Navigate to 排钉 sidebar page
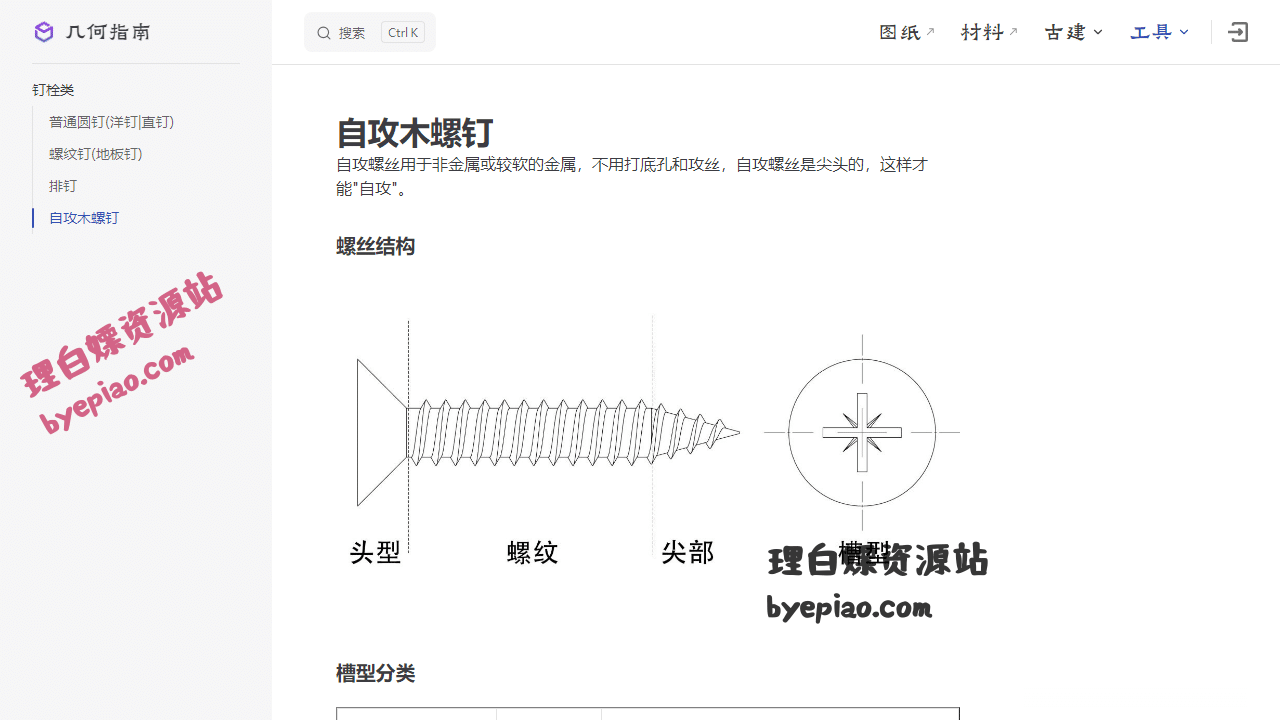1280x720 pixels. [63, 186]
